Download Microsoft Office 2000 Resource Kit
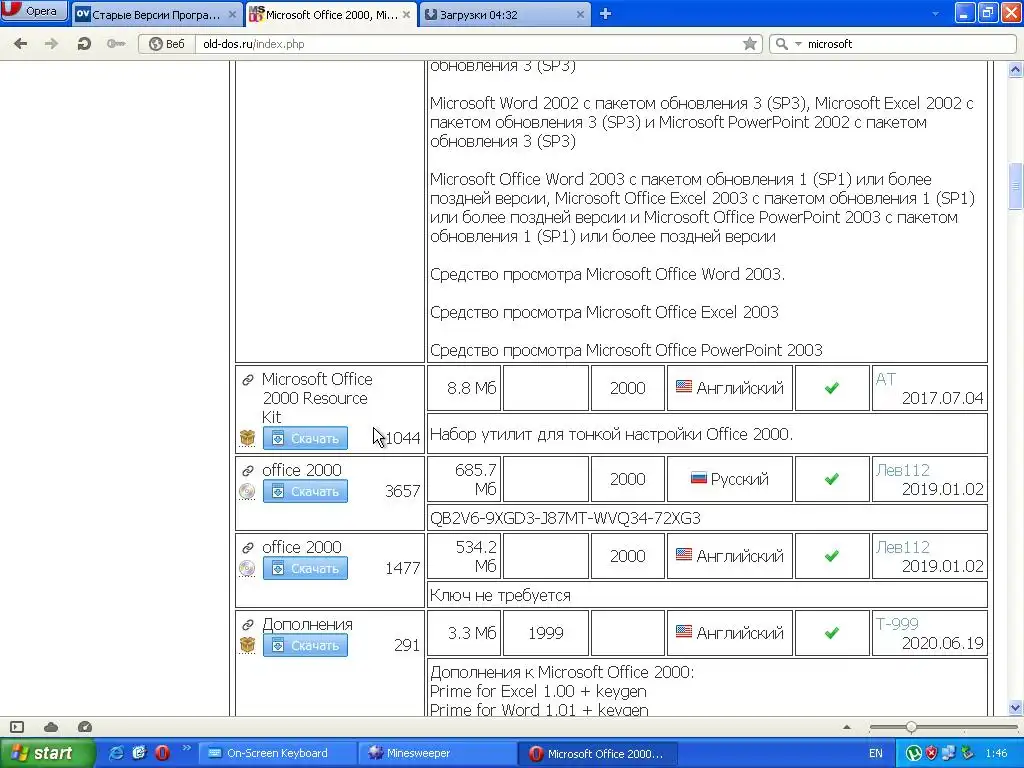 [x=305, y=438]
